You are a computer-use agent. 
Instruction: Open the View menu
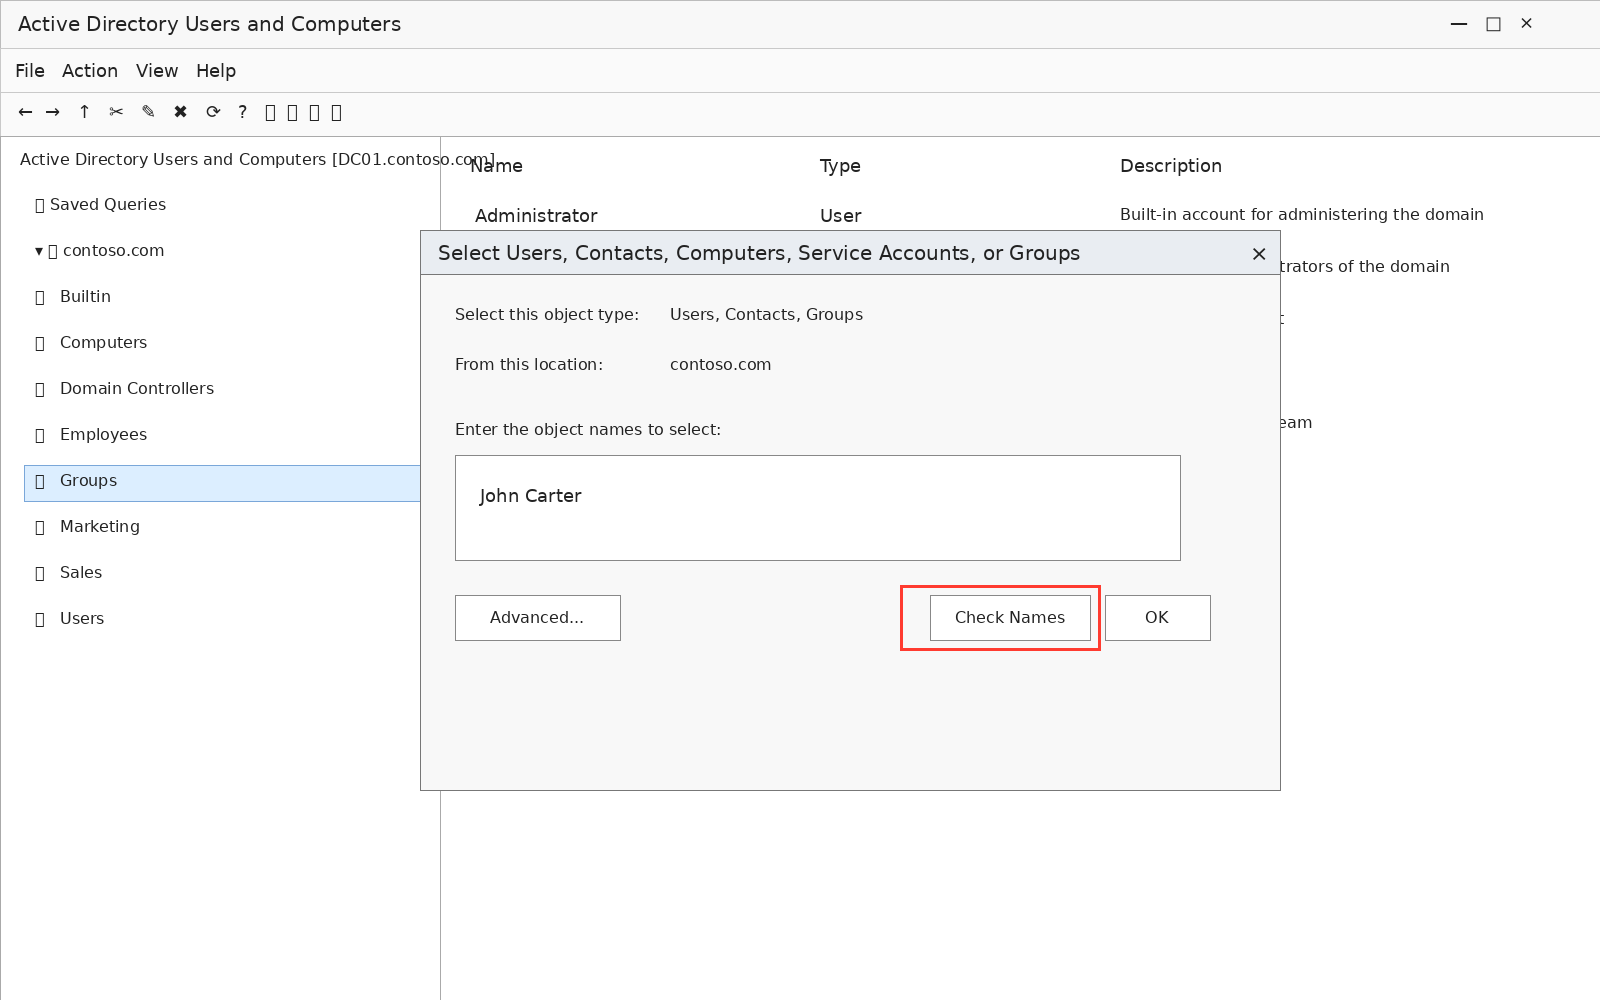[157, 71]
